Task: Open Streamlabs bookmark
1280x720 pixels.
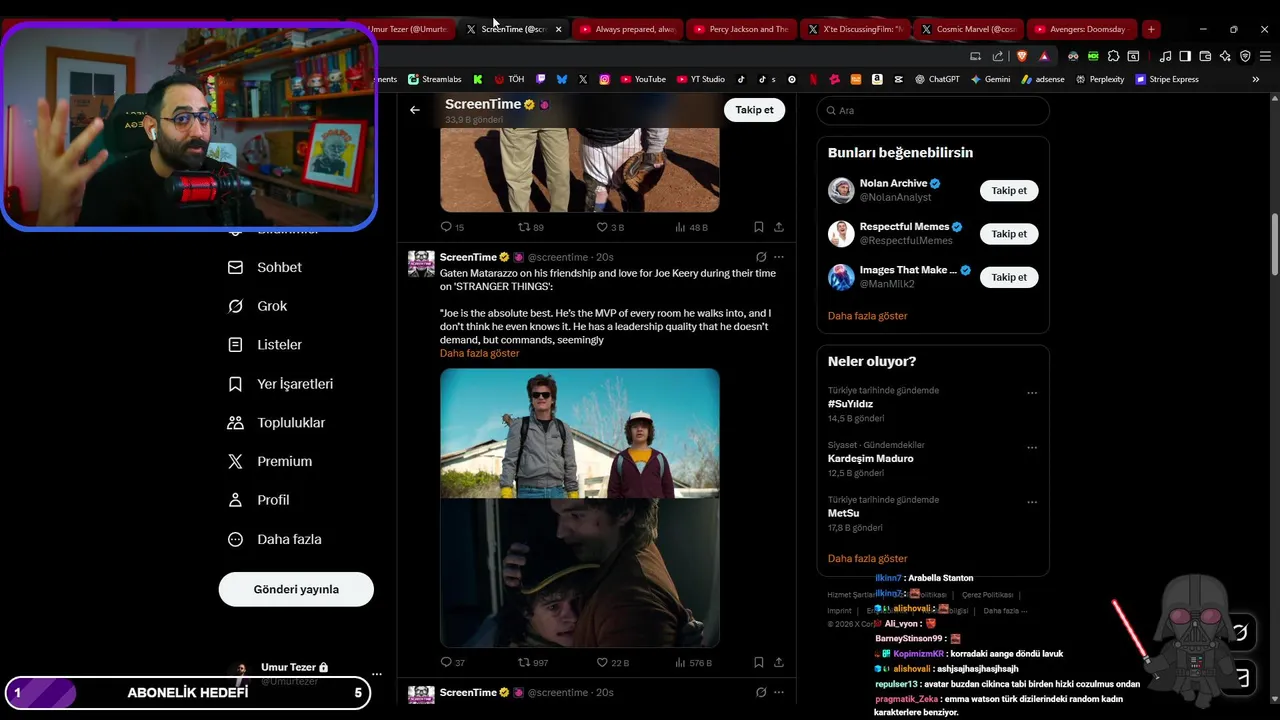Action: [434, 79]
